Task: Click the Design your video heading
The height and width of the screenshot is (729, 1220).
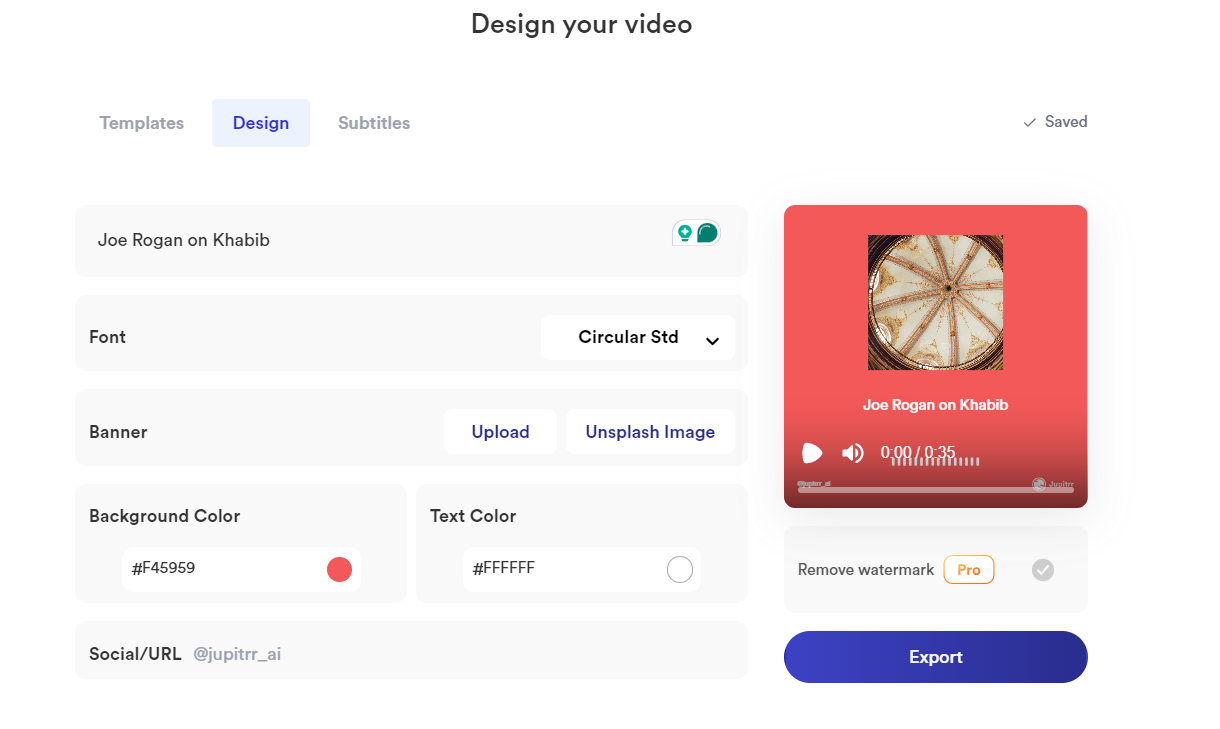Action: (582, 24)
